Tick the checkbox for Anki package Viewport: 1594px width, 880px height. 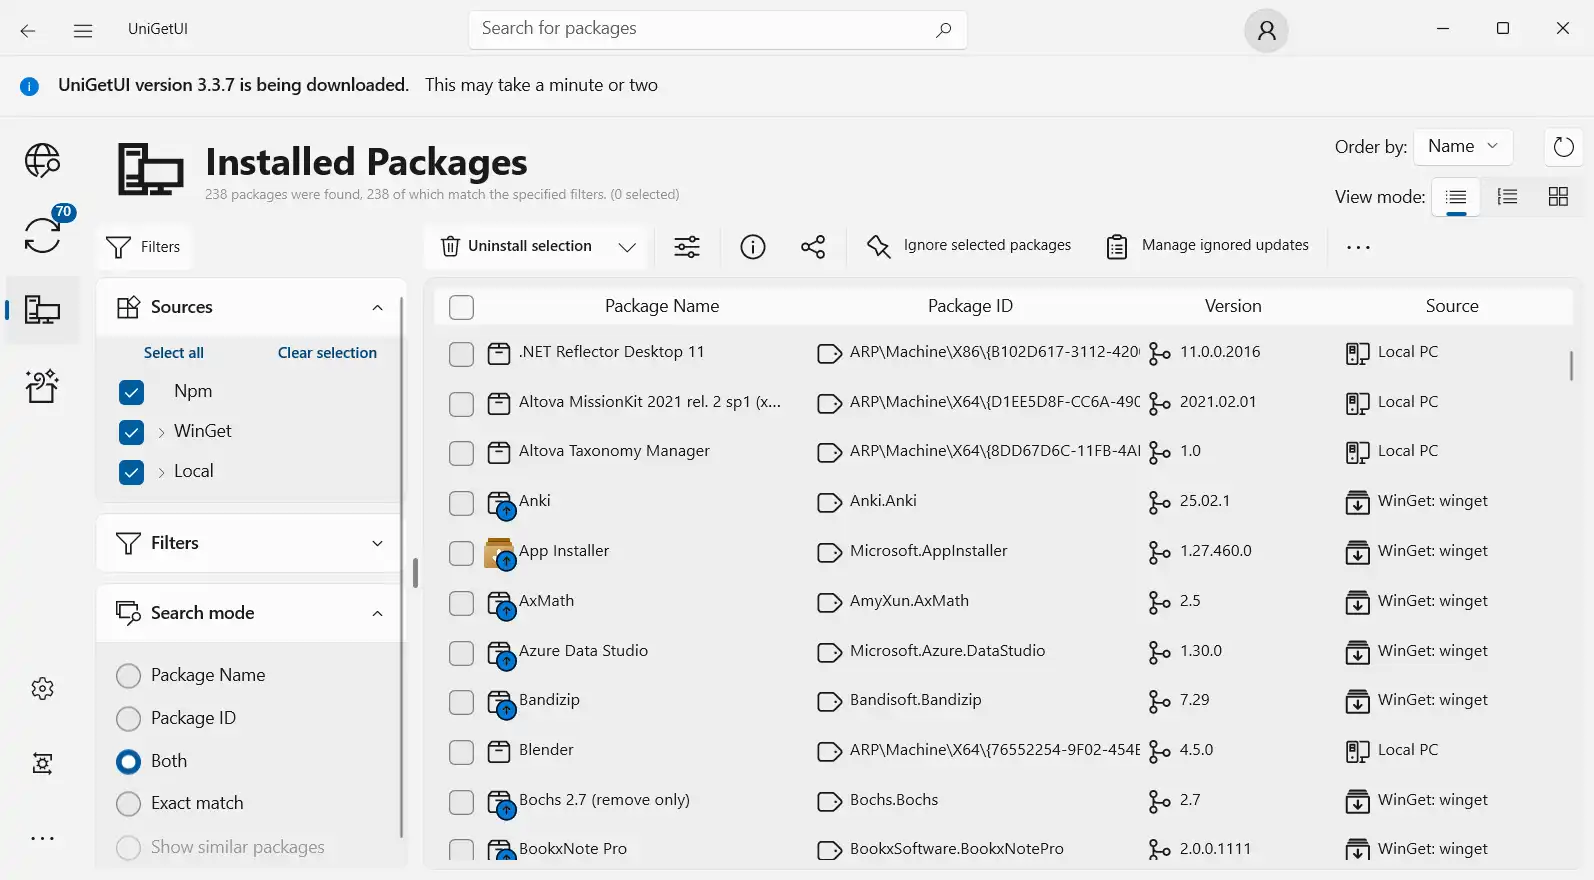[x=461, y=503]
